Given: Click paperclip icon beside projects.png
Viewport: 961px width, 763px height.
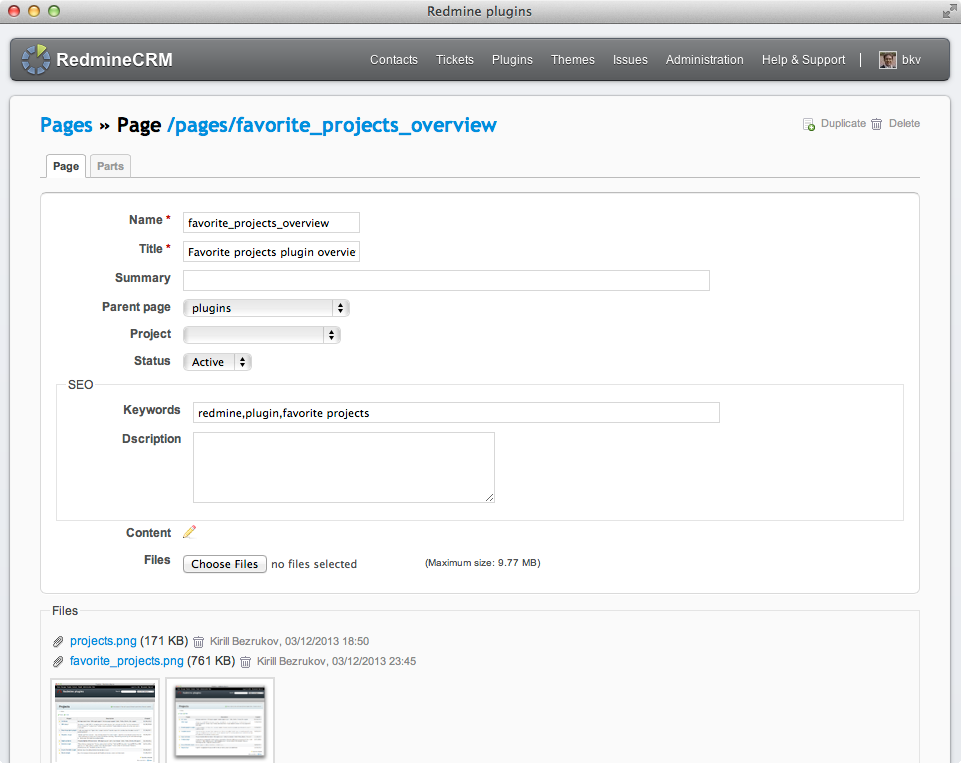Looking at the screenshot, I should click(58, 641).
